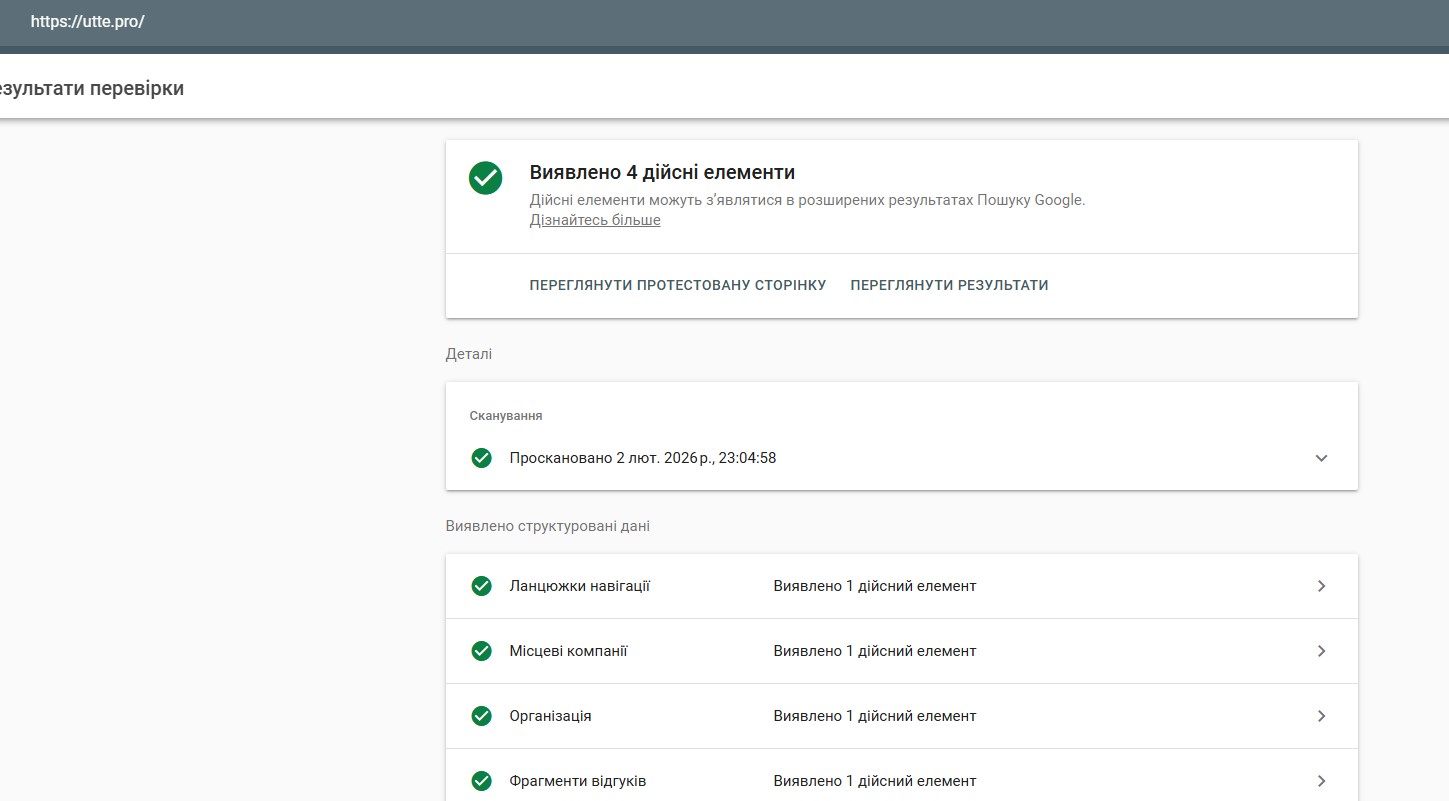Expand the Сканування details chevron
Image resolution: width=1449 pixels, height=801 pixels.
click(x=1321, y=458)
